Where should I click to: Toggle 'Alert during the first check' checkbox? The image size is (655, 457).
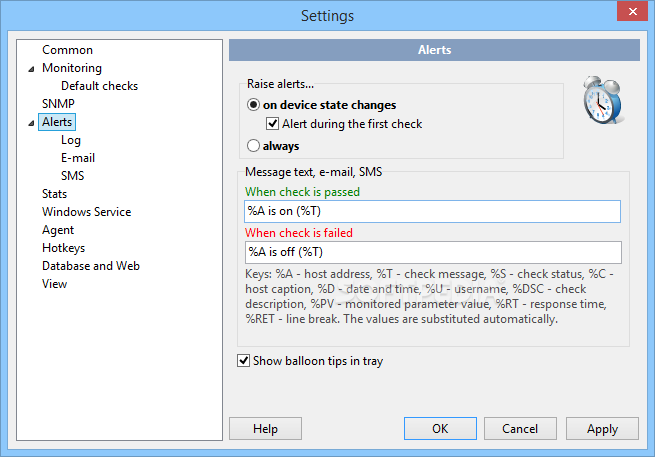272,124
